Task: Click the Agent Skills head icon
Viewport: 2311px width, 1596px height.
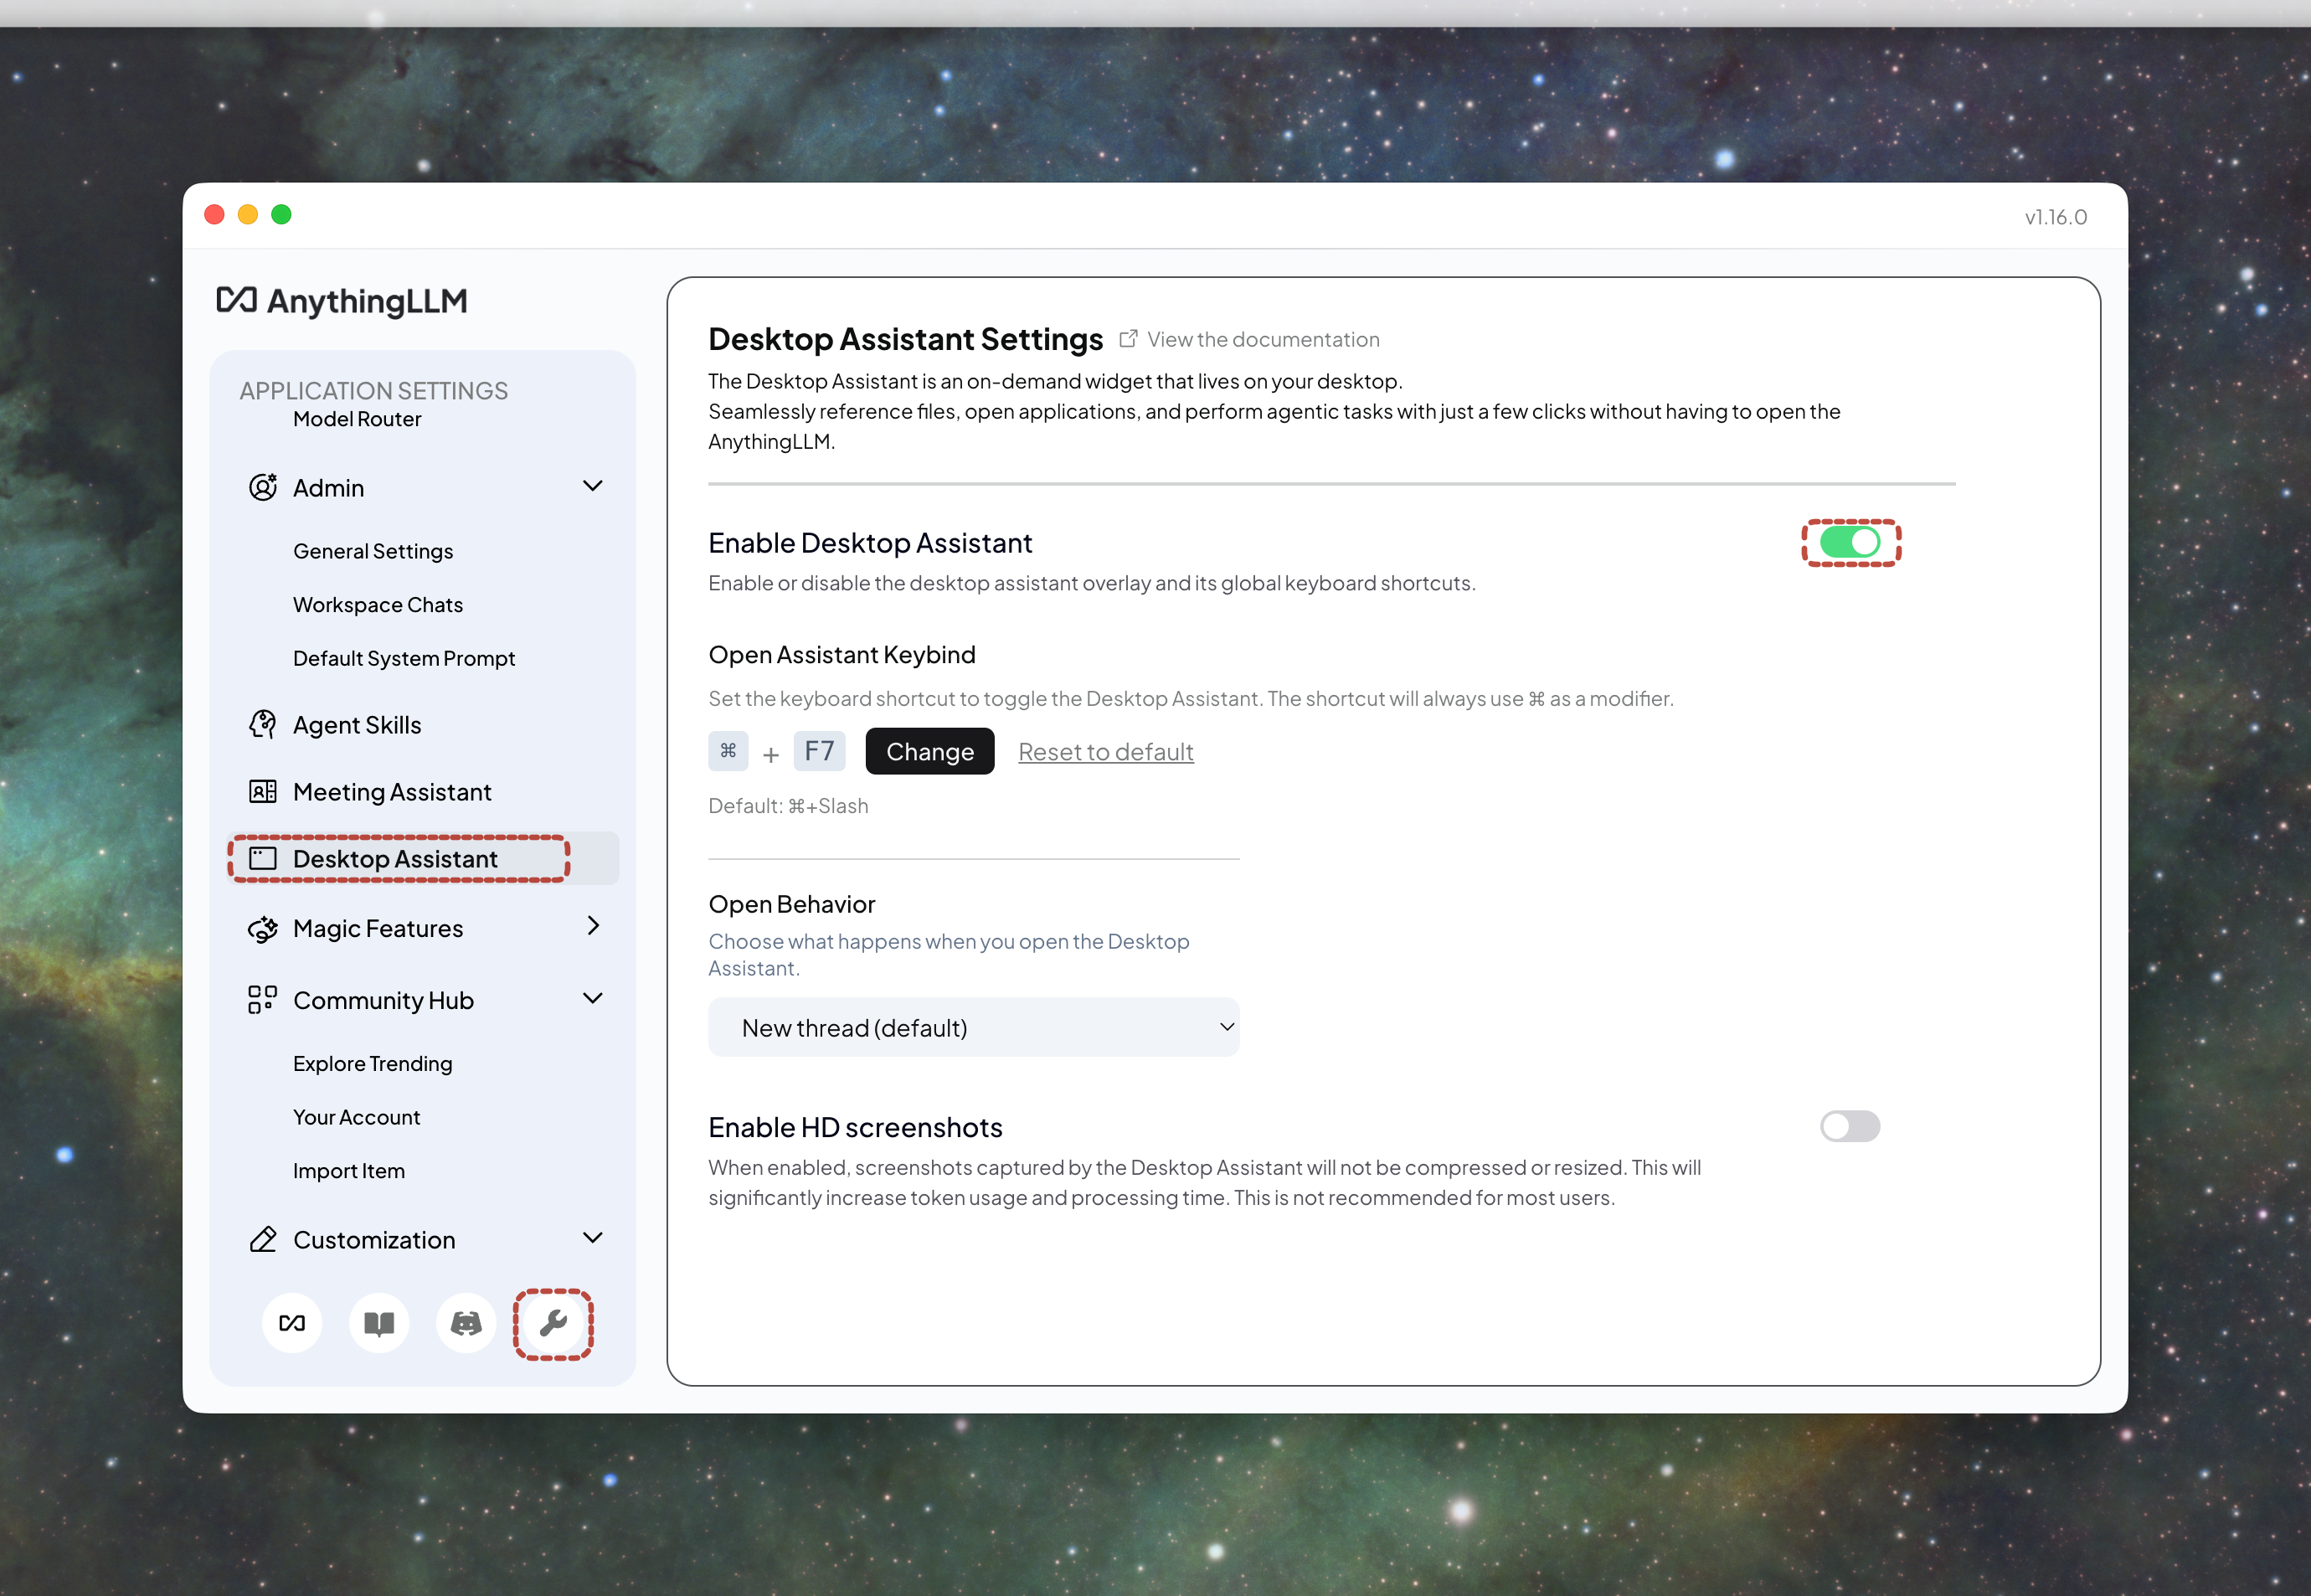Action: click(x=262, y=724)
